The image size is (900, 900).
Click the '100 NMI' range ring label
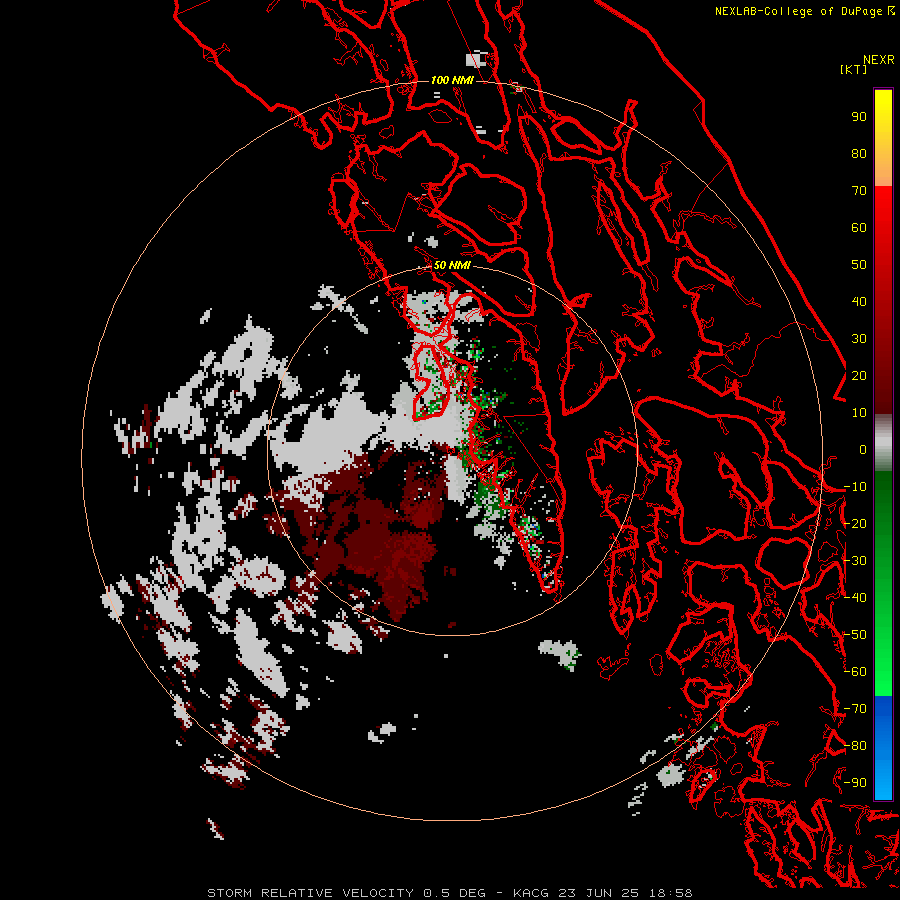click(452, 80)
